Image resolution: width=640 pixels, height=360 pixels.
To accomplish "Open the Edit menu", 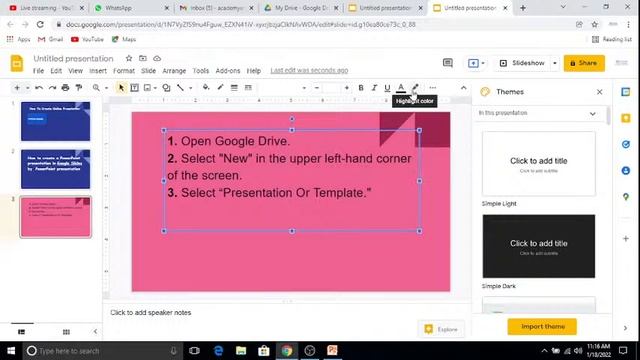I will 56,71.
